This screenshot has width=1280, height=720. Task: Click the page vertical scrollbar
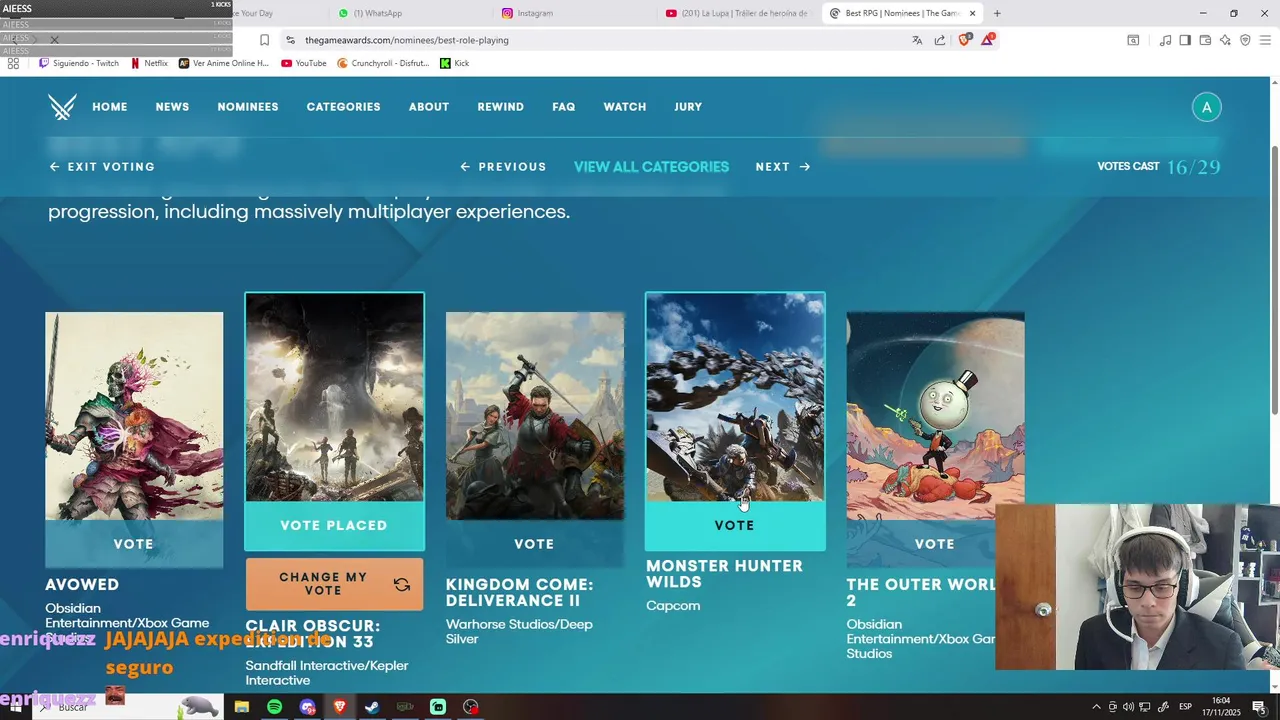1274,280
